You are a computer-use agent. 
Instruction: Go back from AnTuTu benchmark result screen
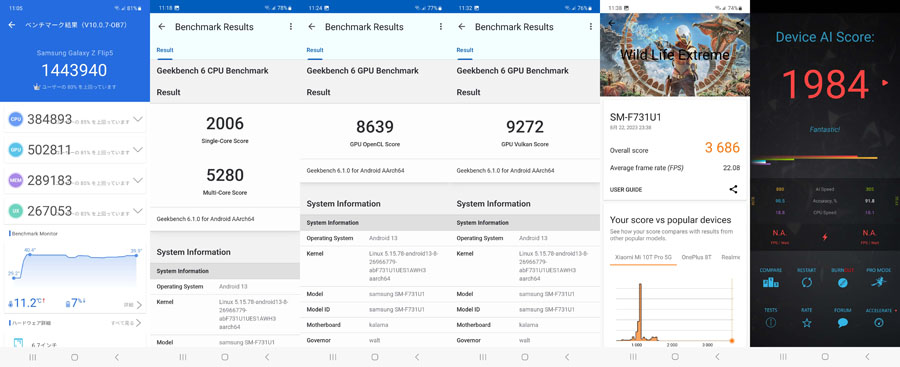(12, 25)
